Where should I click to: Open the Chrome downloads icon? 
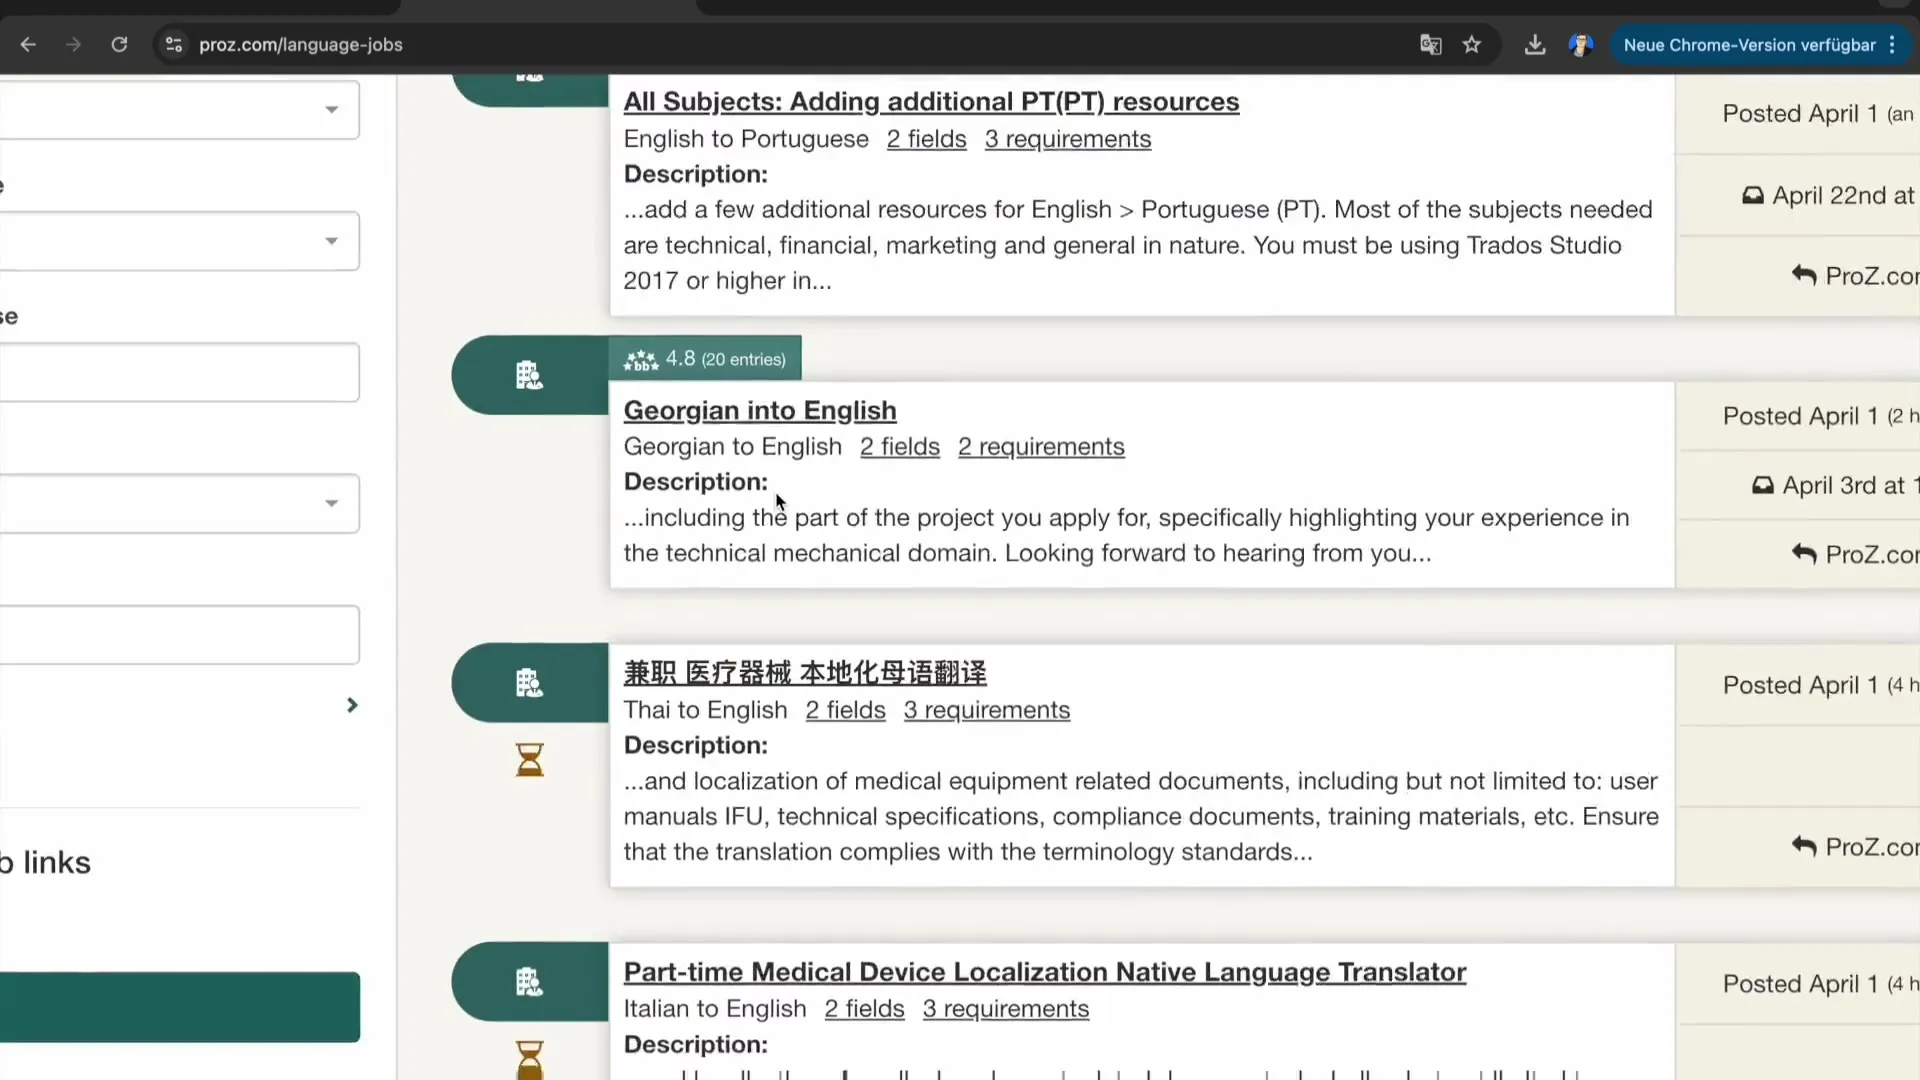point(1534,45)
